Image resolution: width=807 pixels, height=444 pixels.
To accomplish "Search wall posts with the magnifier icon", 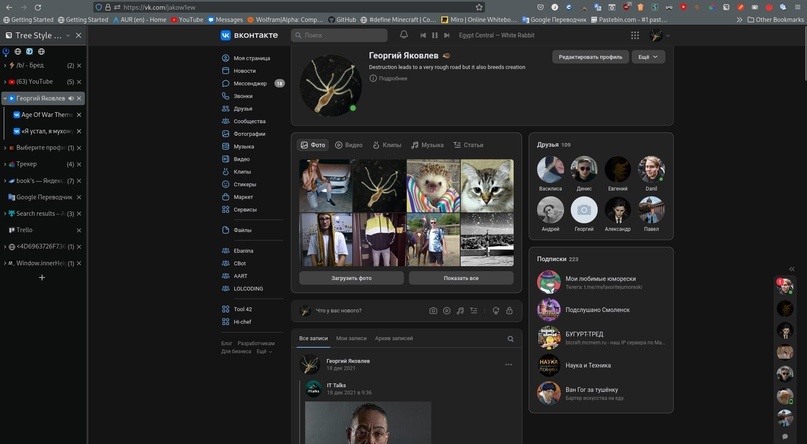I will 510,339.
